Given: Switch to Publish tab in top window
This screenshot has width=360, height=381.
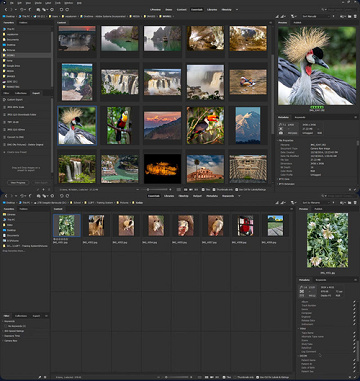Looking at the screenshot, I should 297,23.
